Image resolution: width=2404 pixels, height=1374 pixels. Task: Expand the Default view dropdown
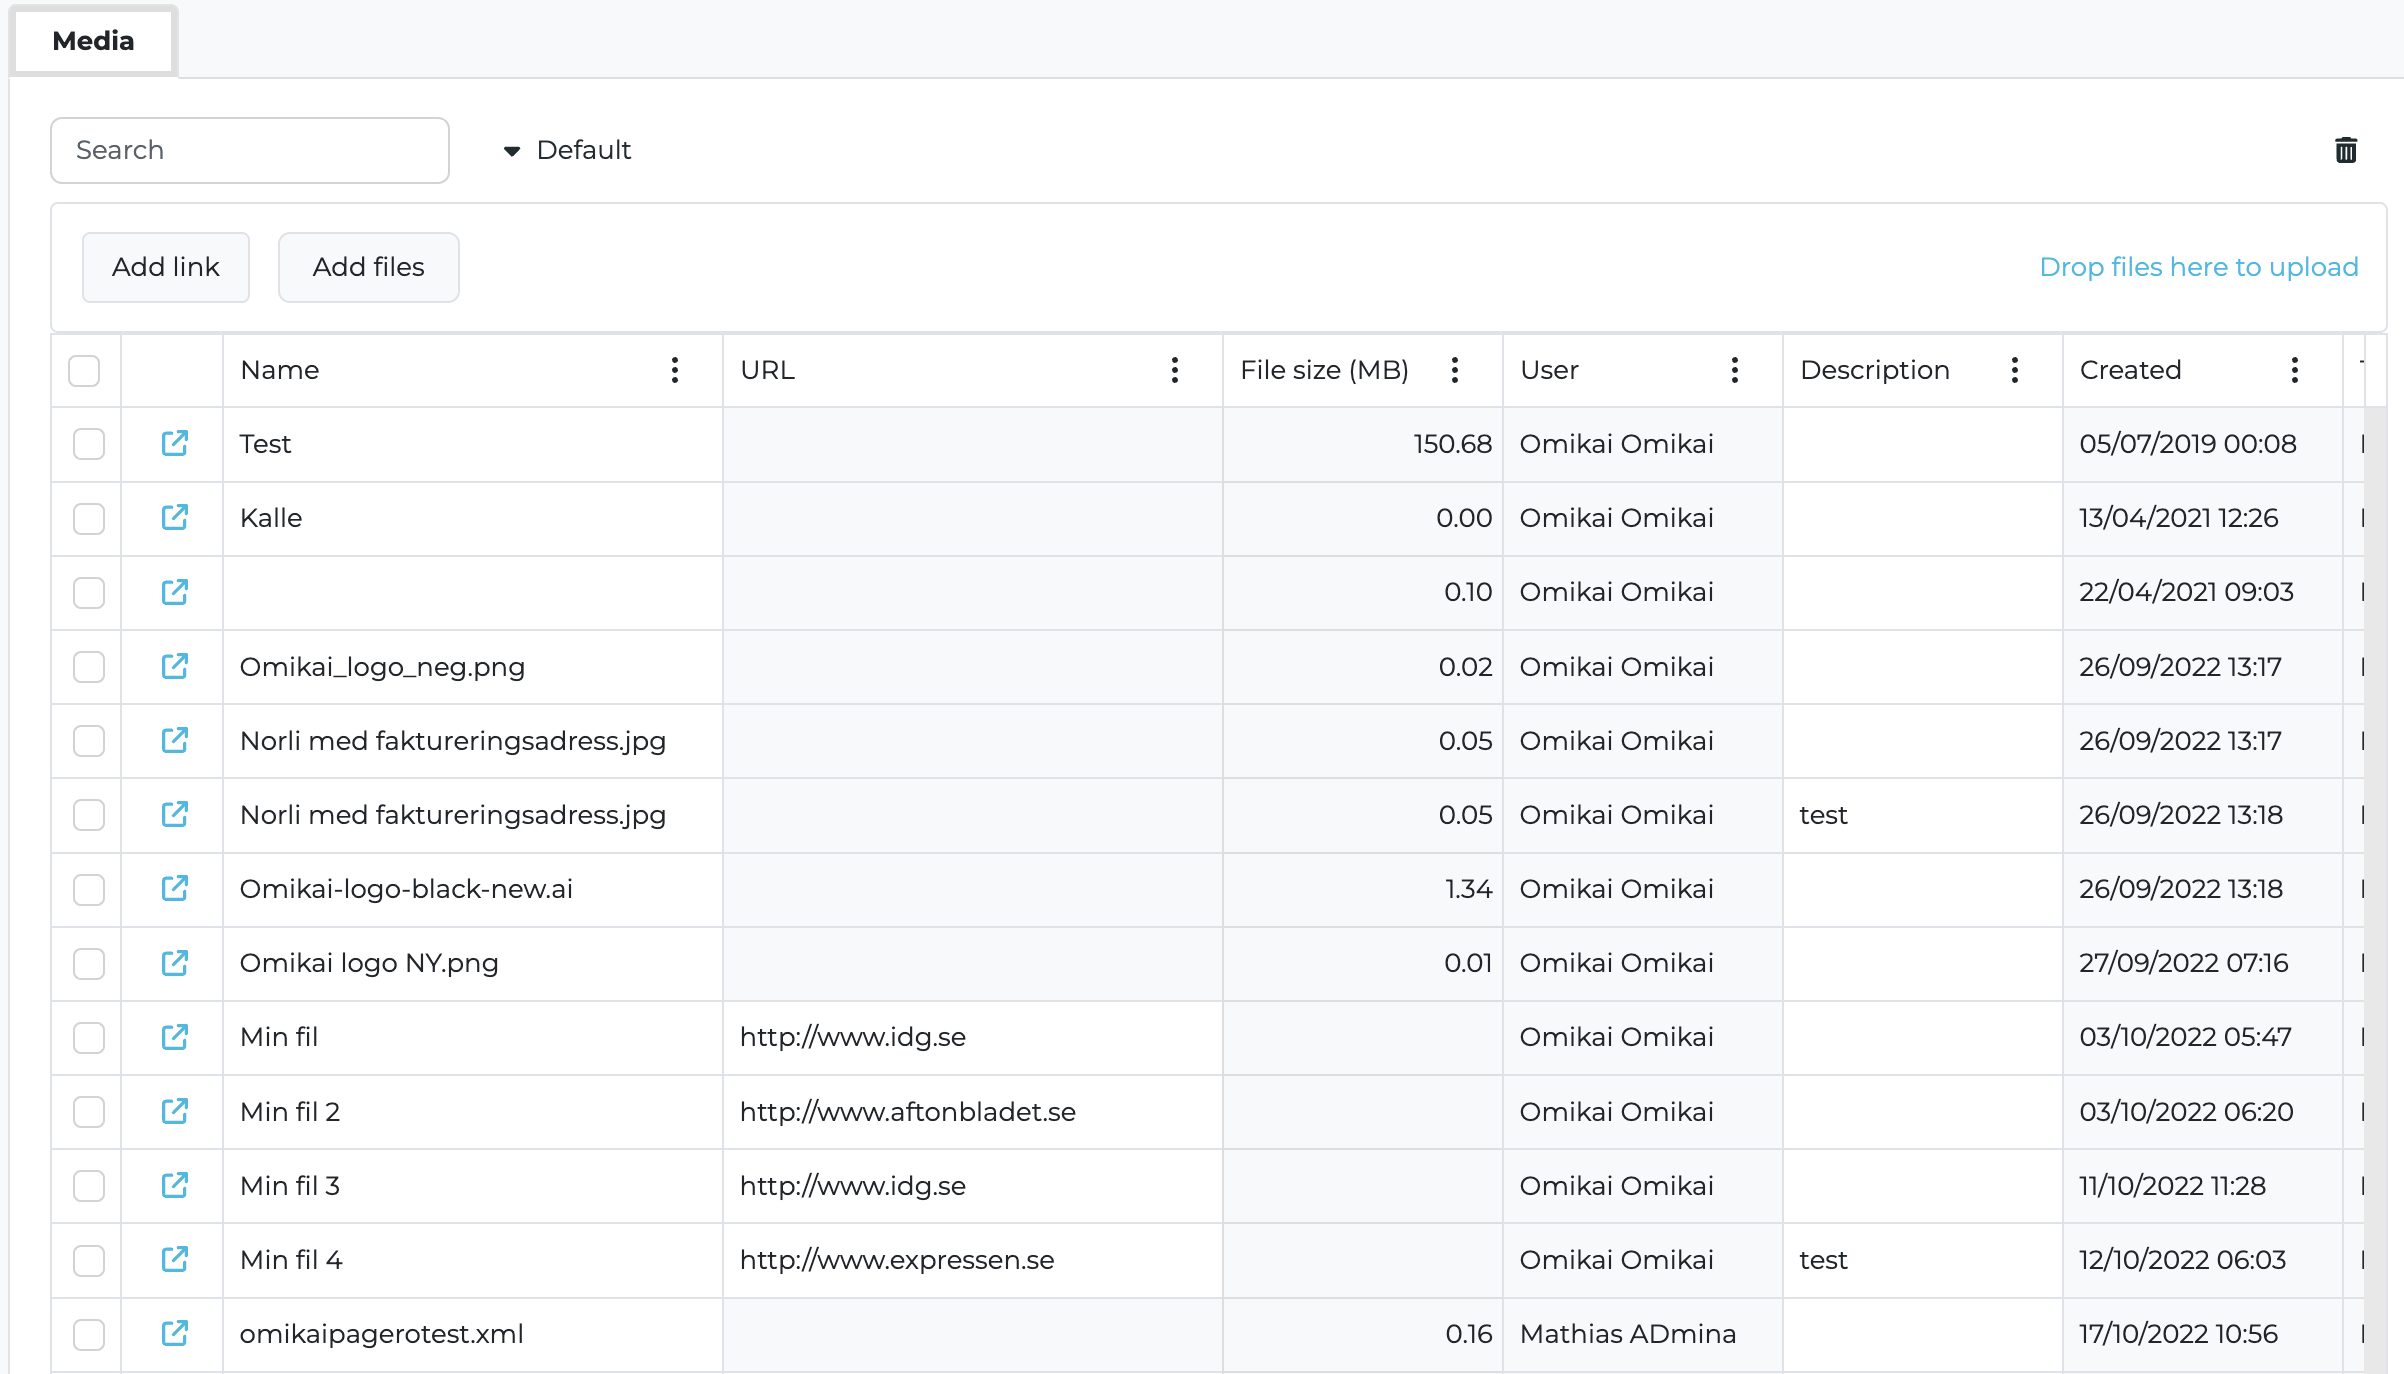[x=567, y=150]
